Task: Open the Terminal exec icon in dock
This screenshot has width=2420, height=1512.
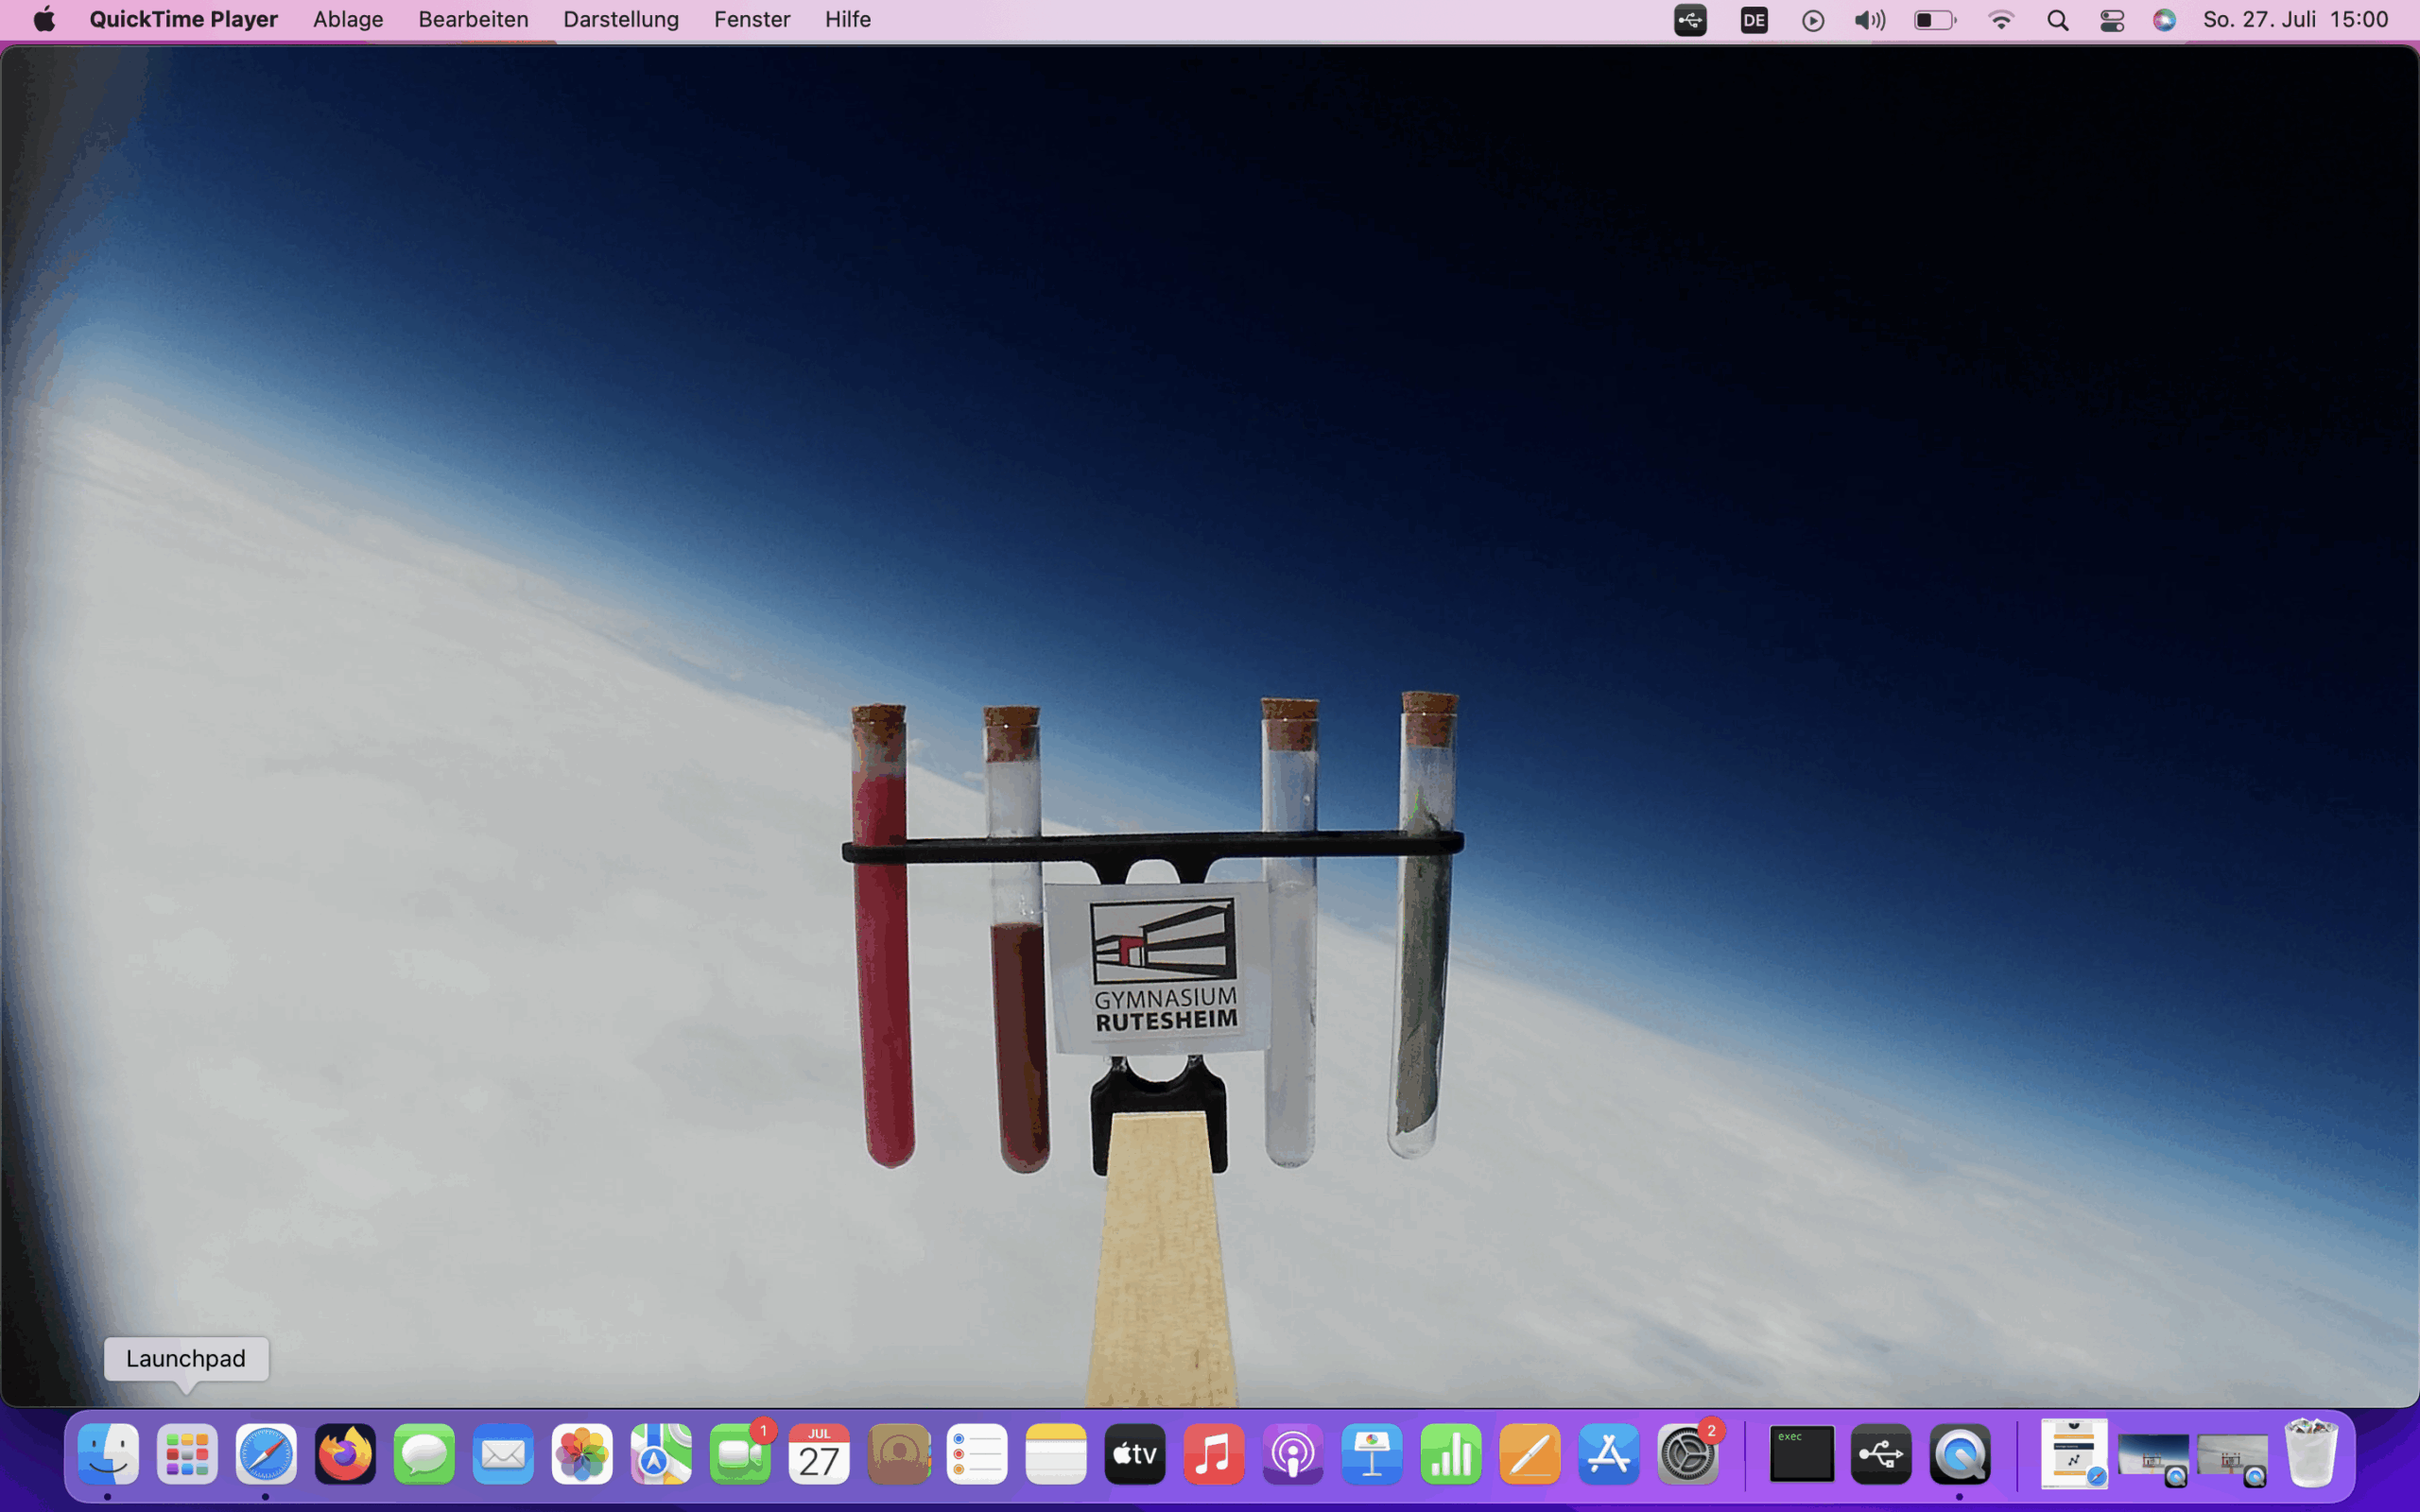Action: (x=1801, y=1454)
